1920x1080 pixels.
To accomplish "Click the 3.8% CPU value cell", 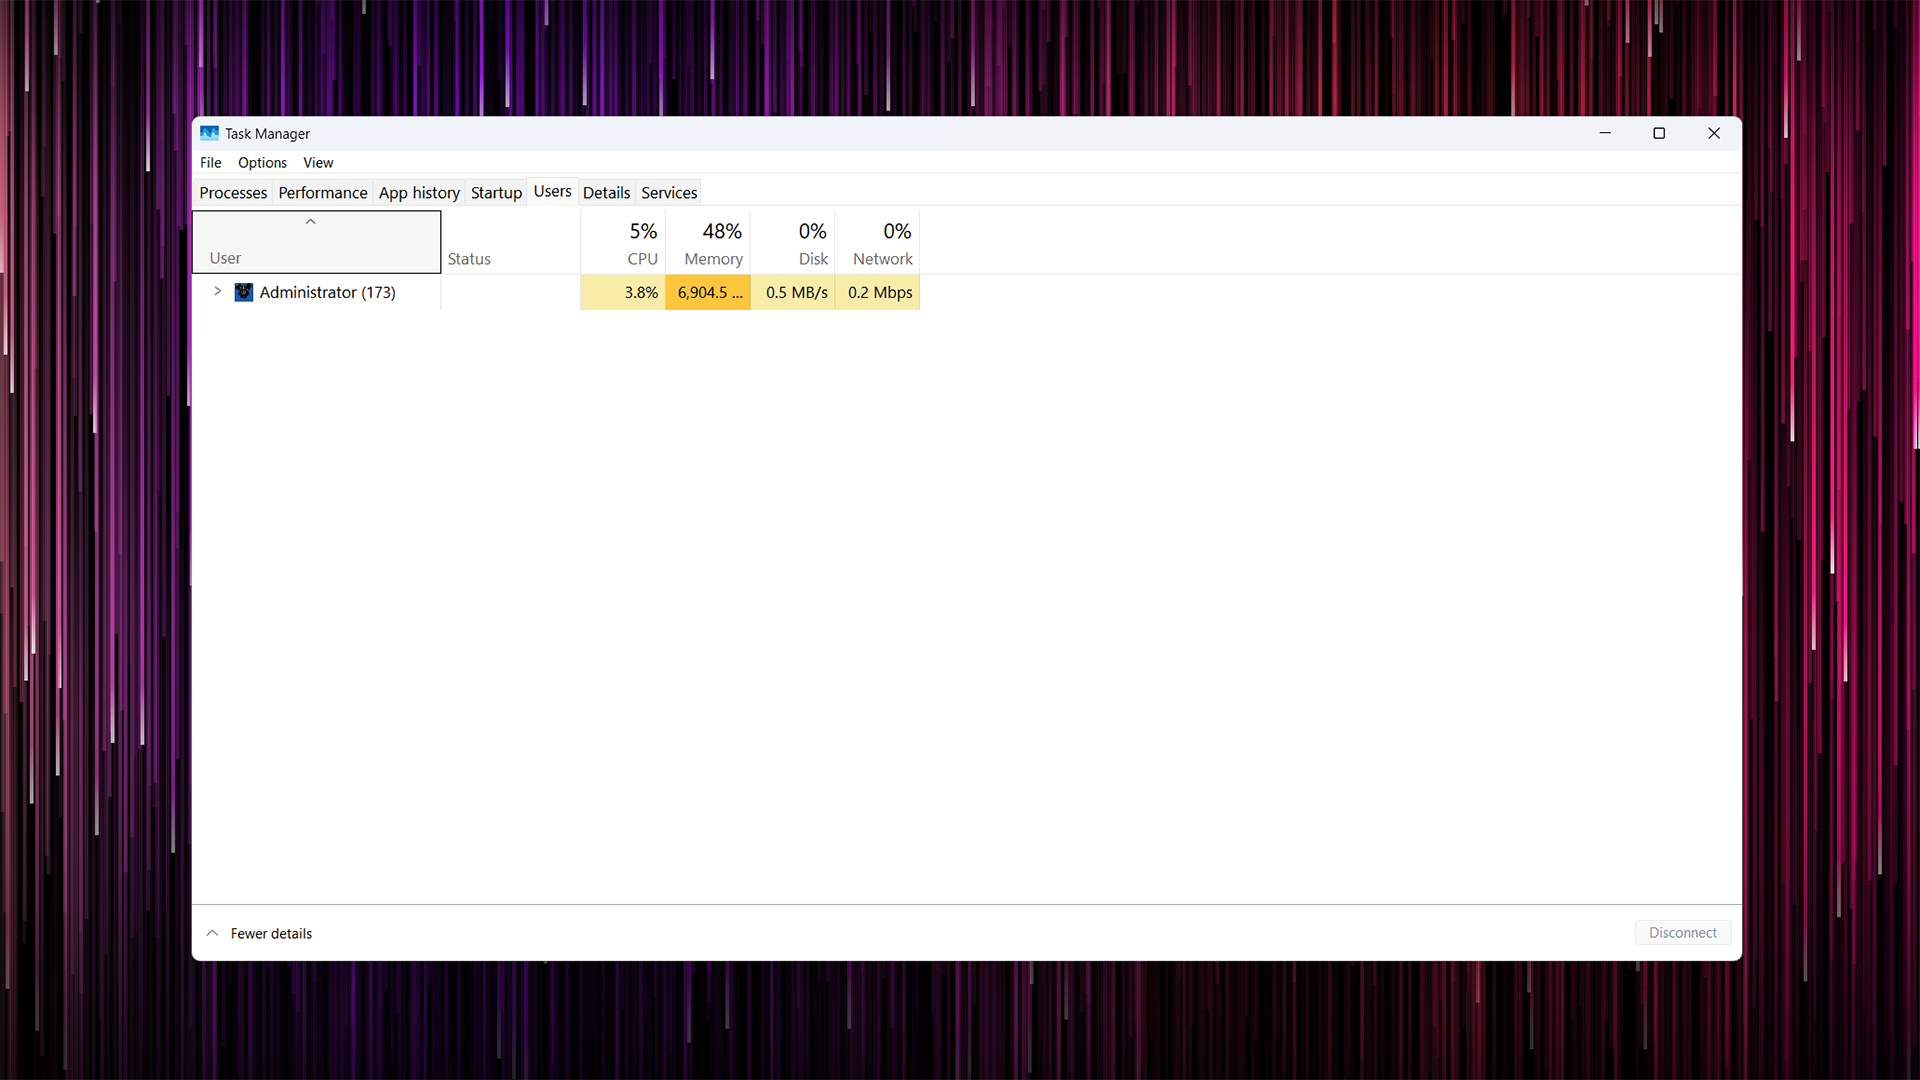I will 622,292.
